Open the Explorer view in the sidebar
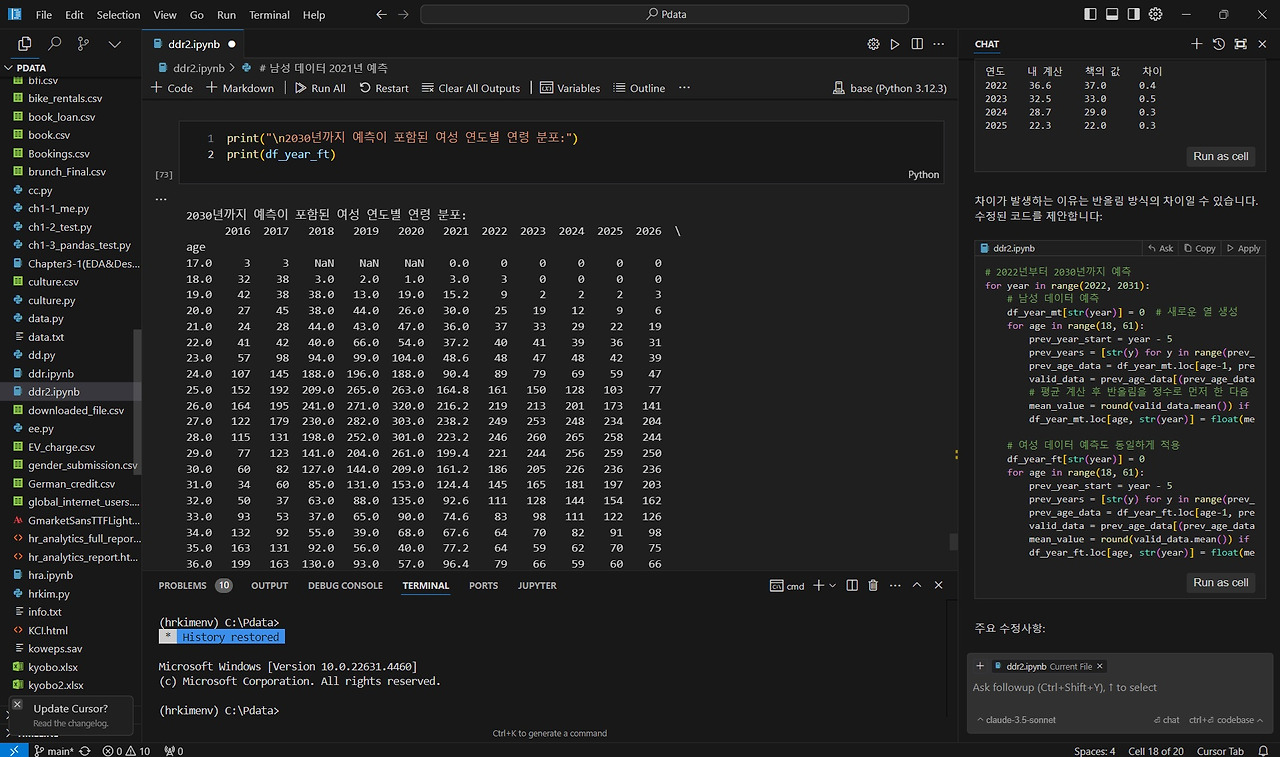The width and height of the screenshot is (1280, 757). (x=25, y=44)
